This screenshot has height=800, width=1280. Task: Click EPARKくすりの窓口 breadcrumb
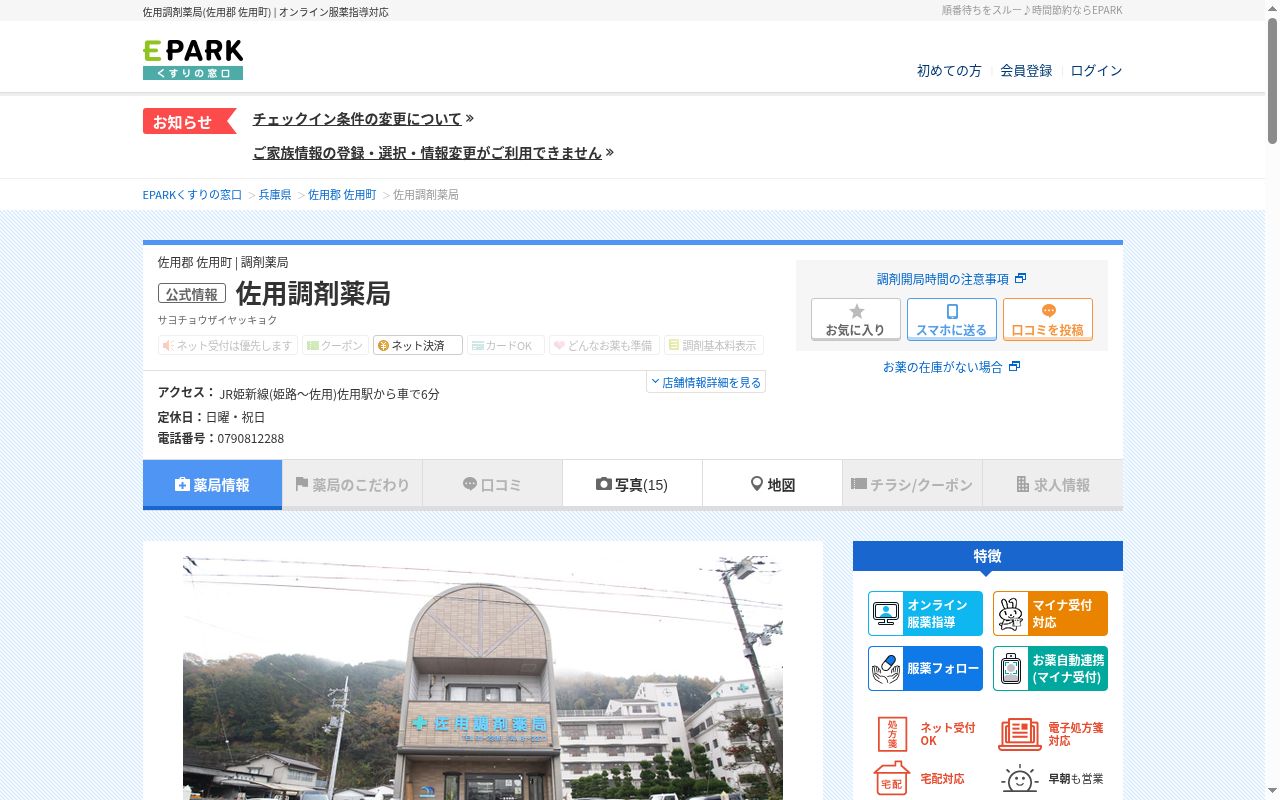193,195
